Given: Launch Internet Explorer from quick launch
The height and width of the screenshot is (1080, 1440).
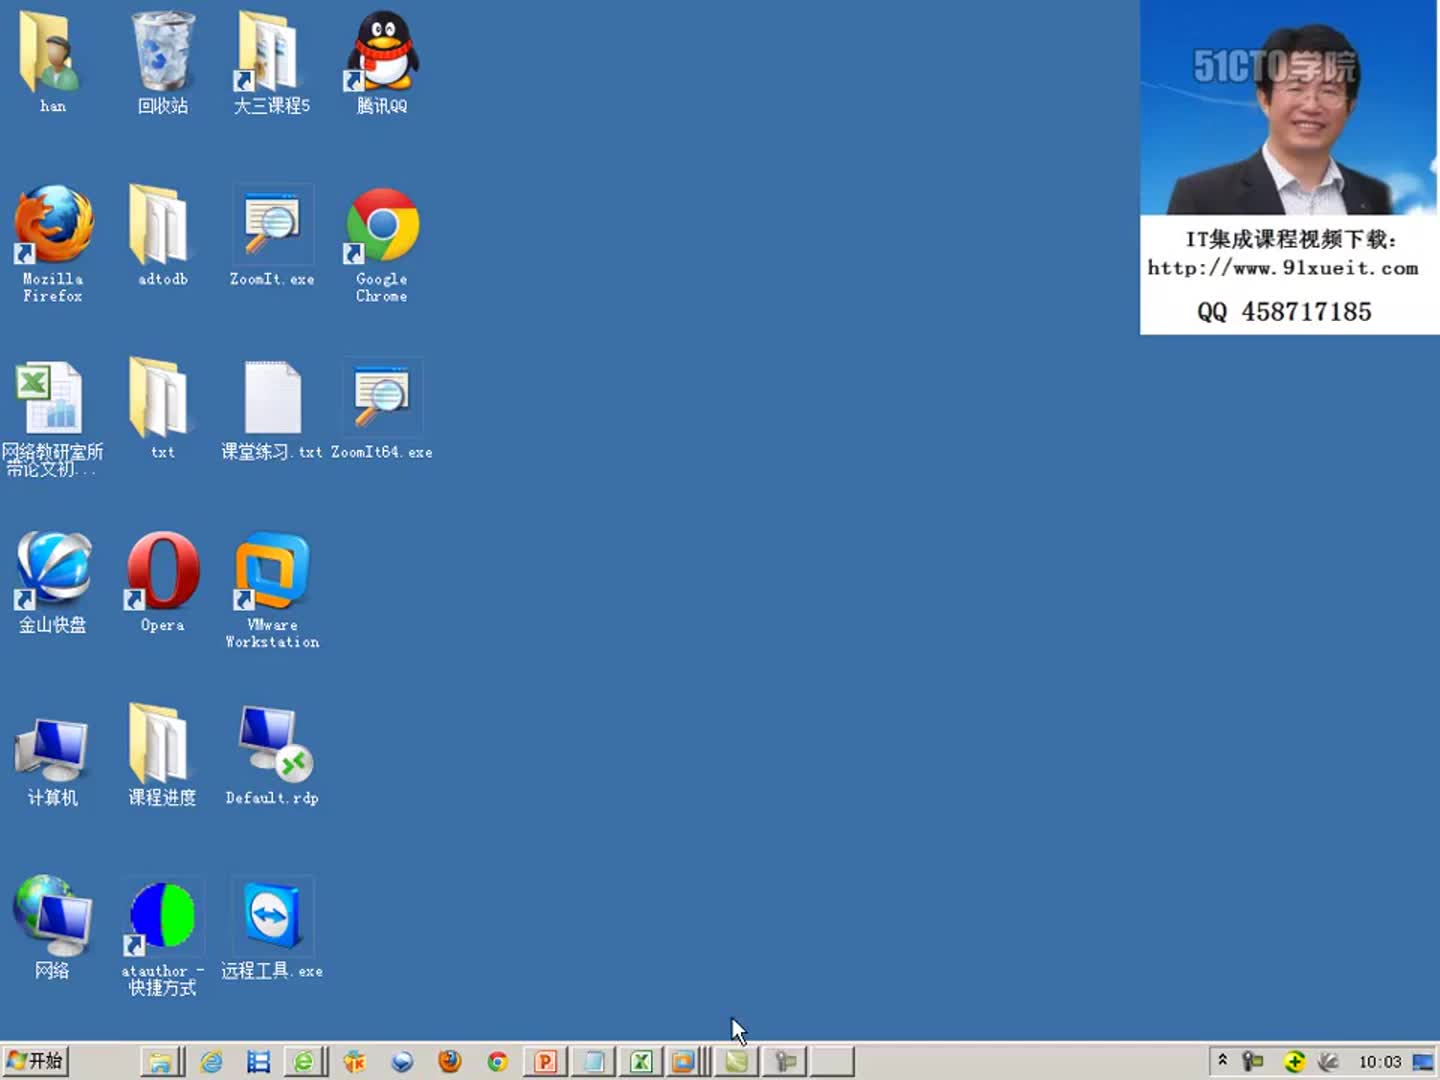Looking at the screenshot, I should point(211,1061).
